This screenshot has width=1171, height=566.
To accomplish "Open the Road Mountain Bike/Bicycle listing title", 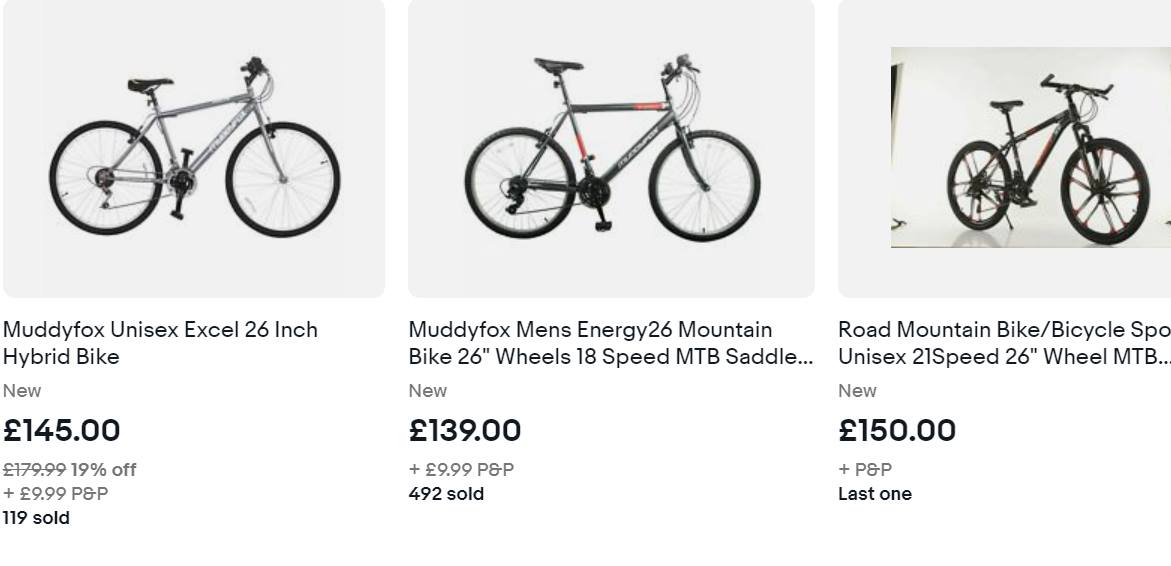I will click(1004, 343).
